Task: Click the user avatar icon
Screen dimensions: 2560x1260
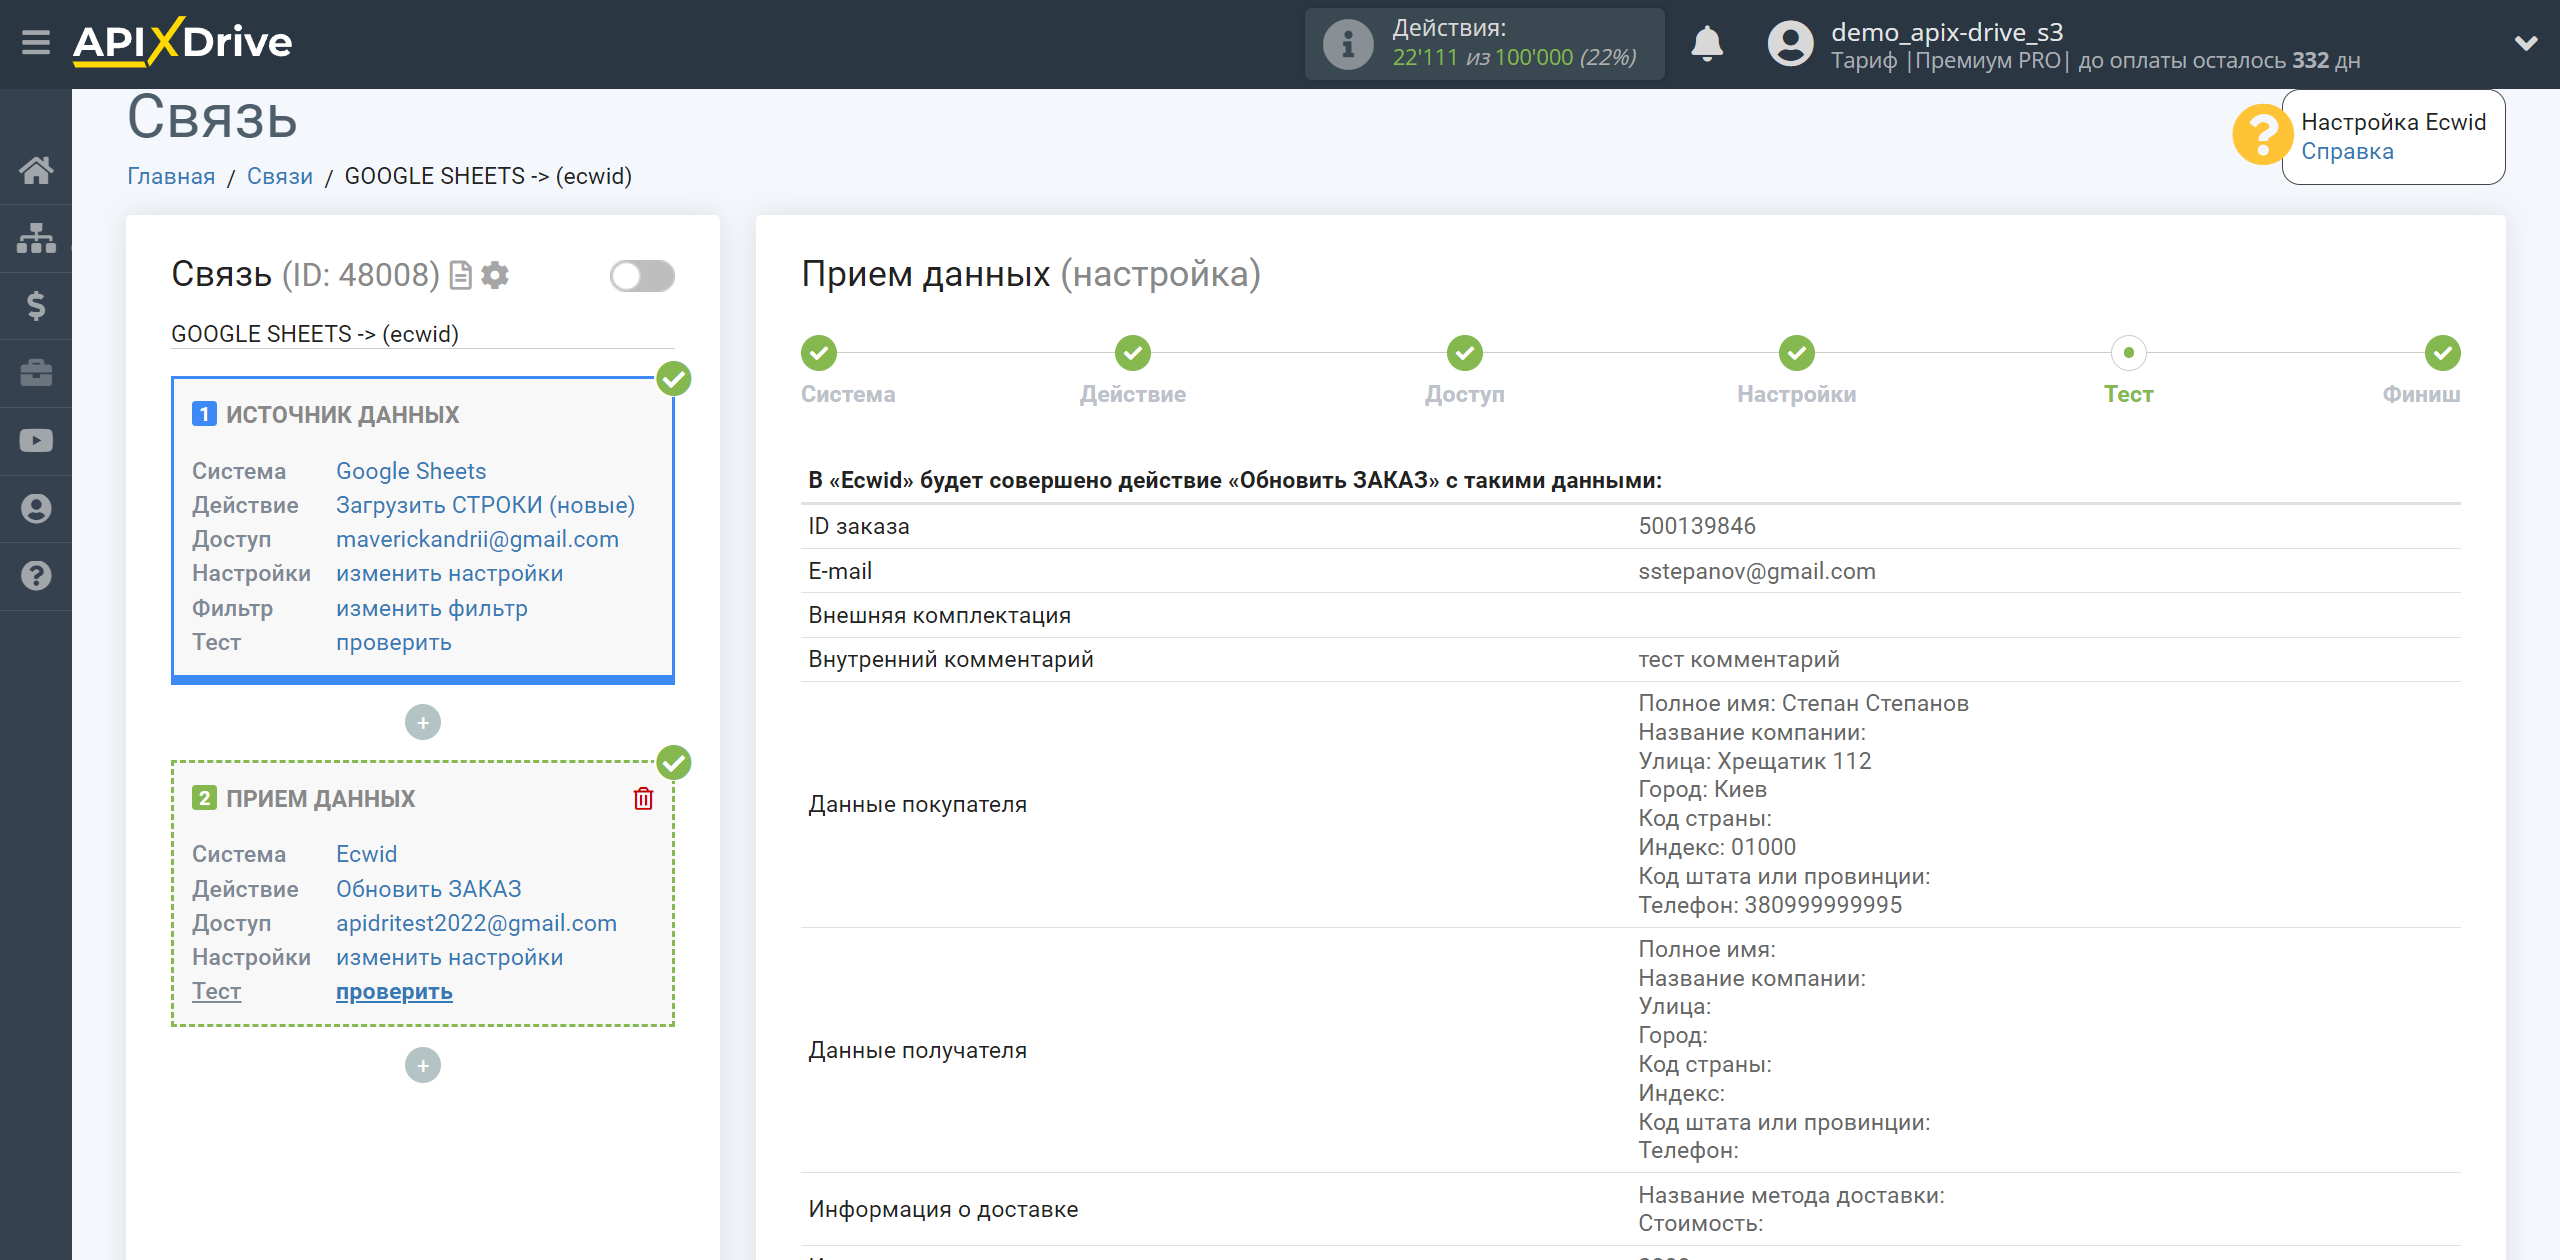Action: coord(1790,44)
